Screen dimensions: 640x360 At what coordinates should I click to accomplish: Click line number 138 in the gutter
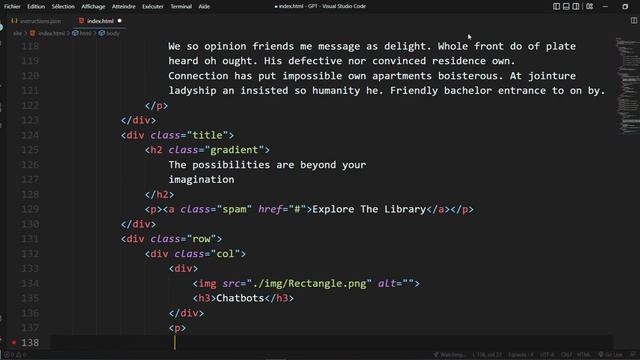tap(30, 342)
